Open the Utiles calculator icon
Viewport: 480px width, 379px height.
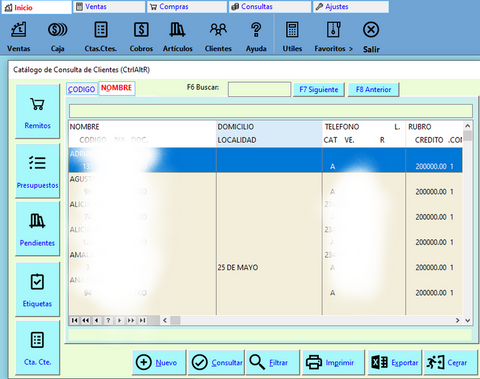[292, 30]
